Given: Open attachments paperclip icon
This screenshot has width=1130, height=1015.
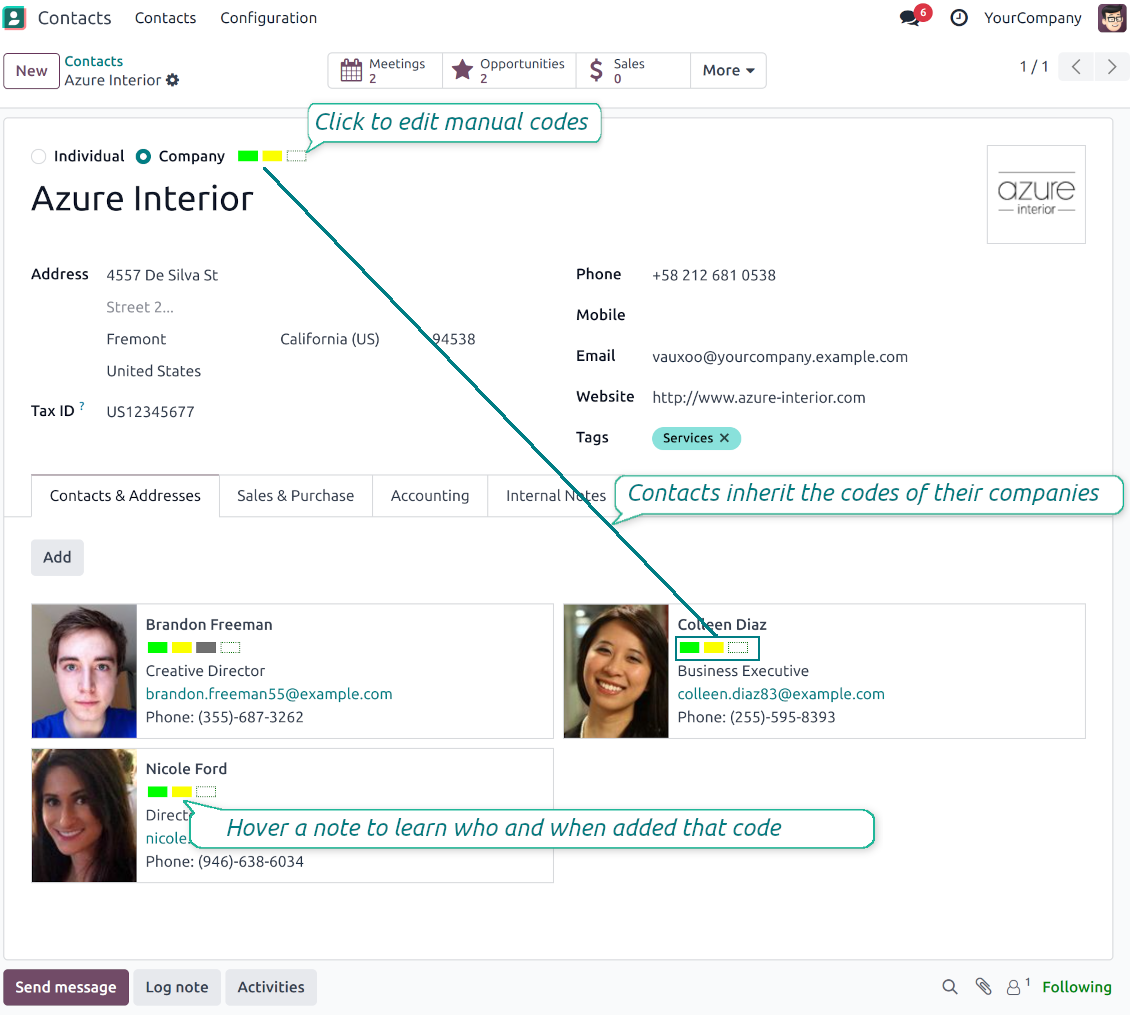Looking at the screenshot, I should [983, 987].
